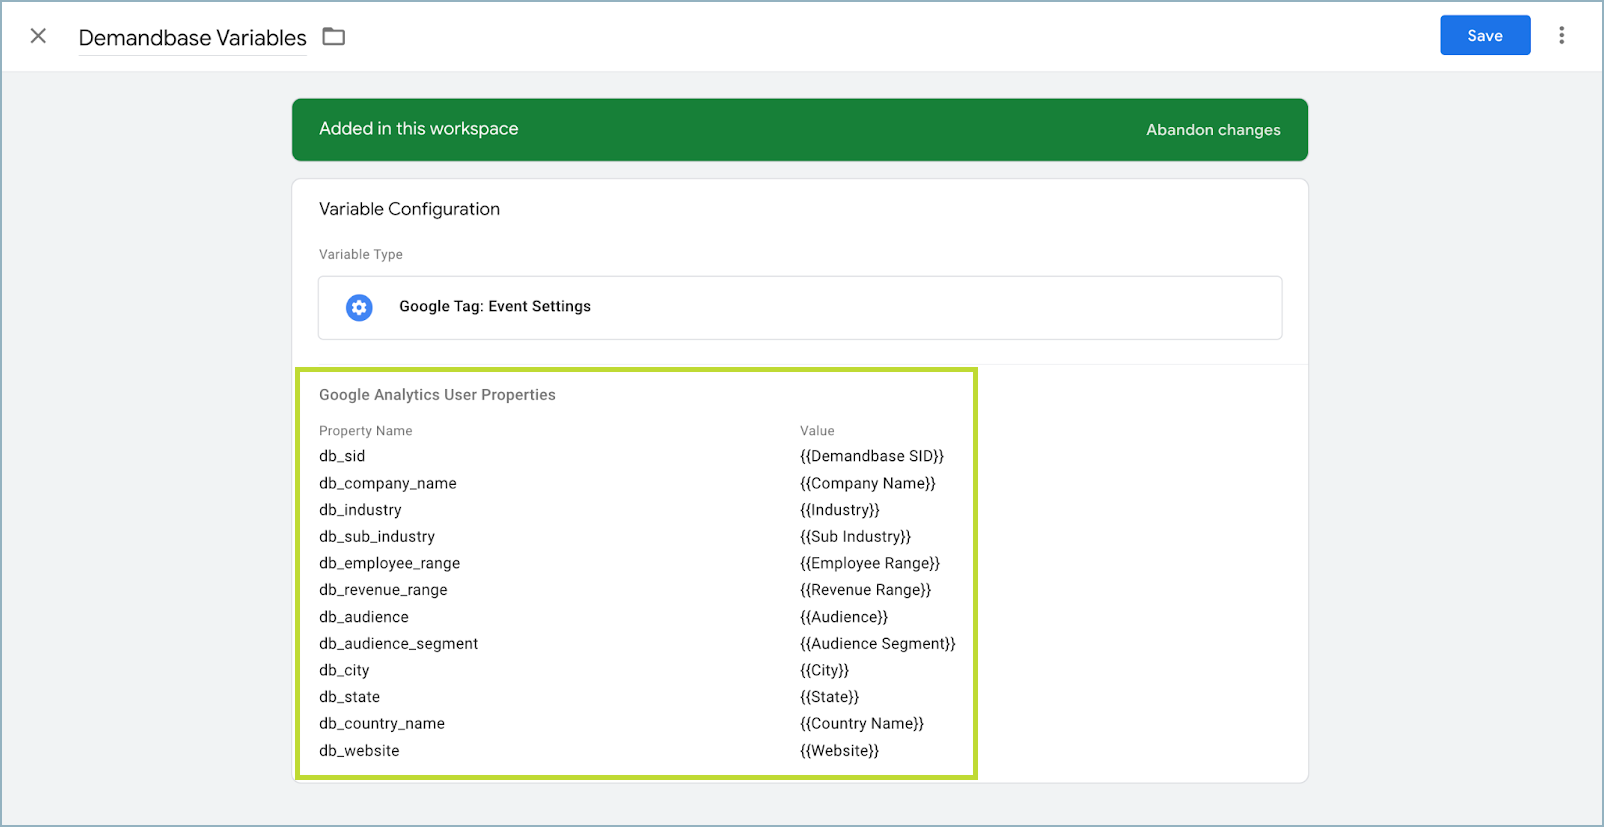The height and width of the screenshot is (827, 1604).
Task: Select the db_city property name
Action: [344, 670]
